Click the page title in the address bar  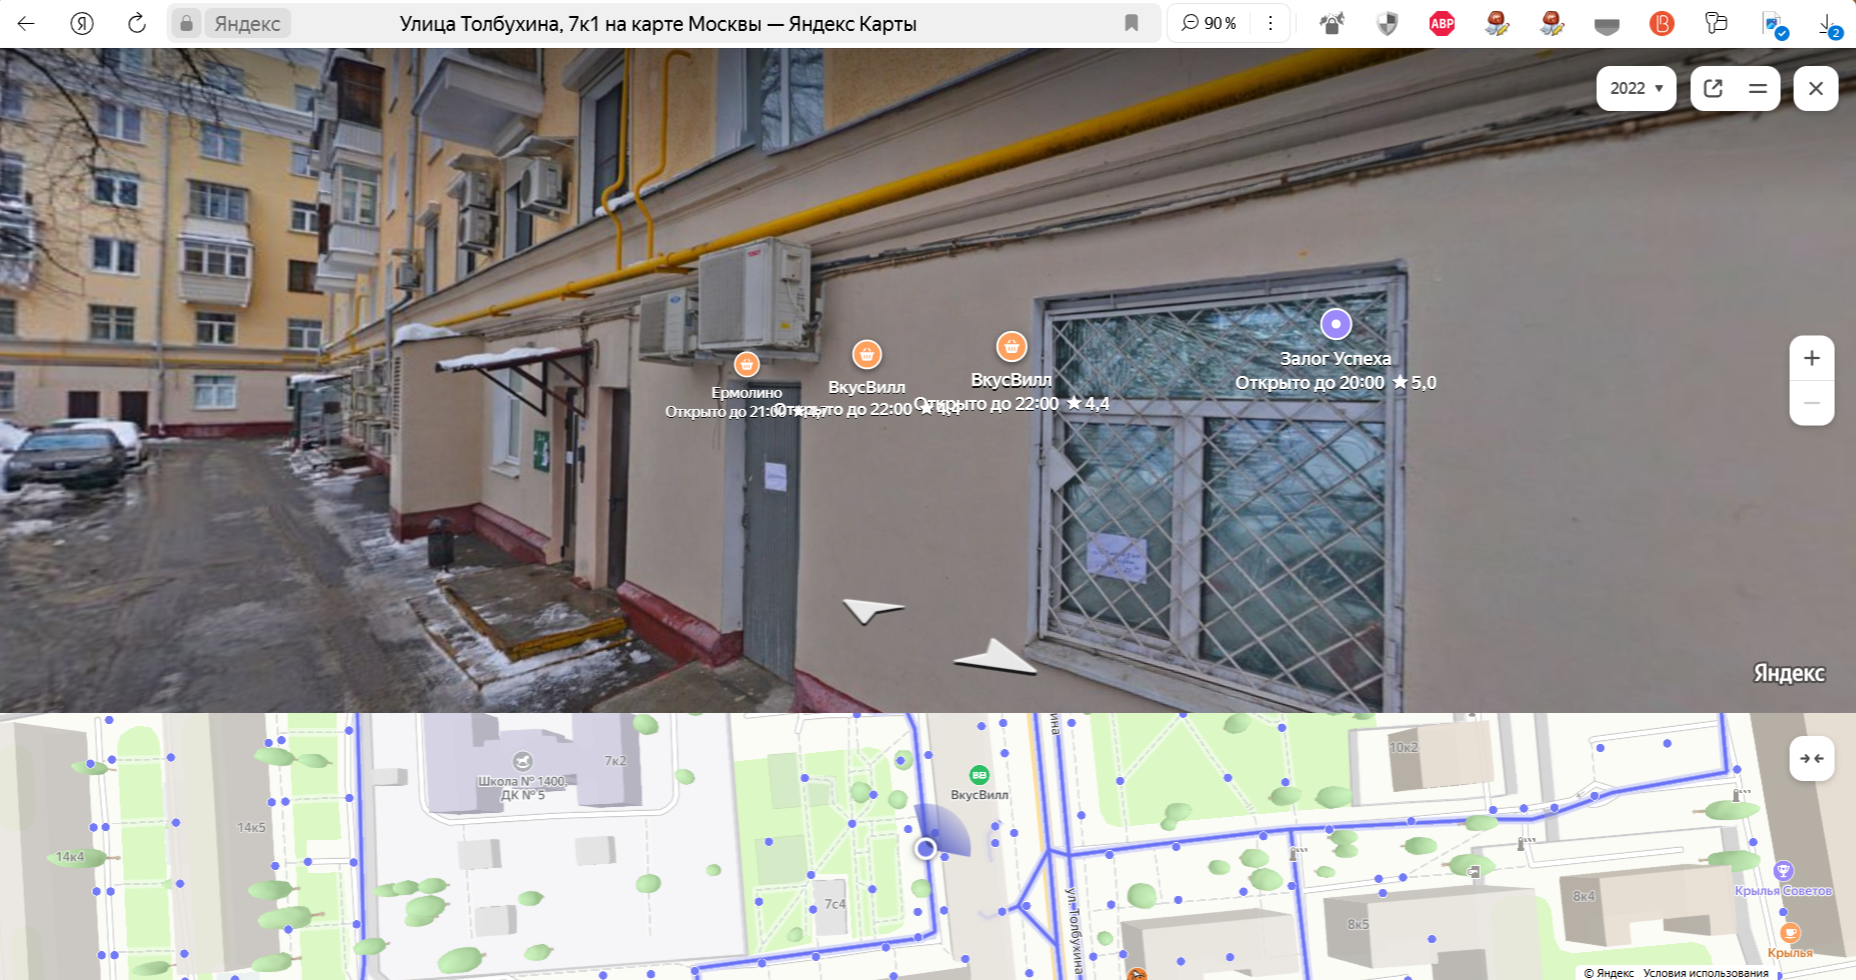pyautogui.click(x=658, y=23)
